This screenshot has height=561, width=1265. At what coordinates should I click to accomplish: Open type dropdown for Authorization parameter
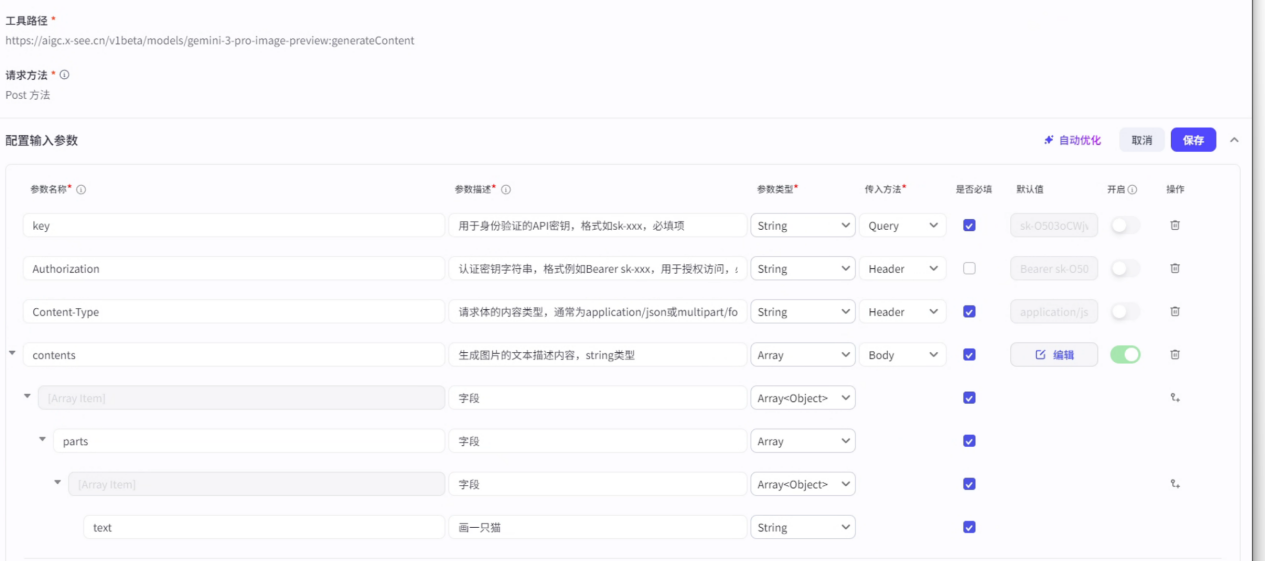click(803, 268)
